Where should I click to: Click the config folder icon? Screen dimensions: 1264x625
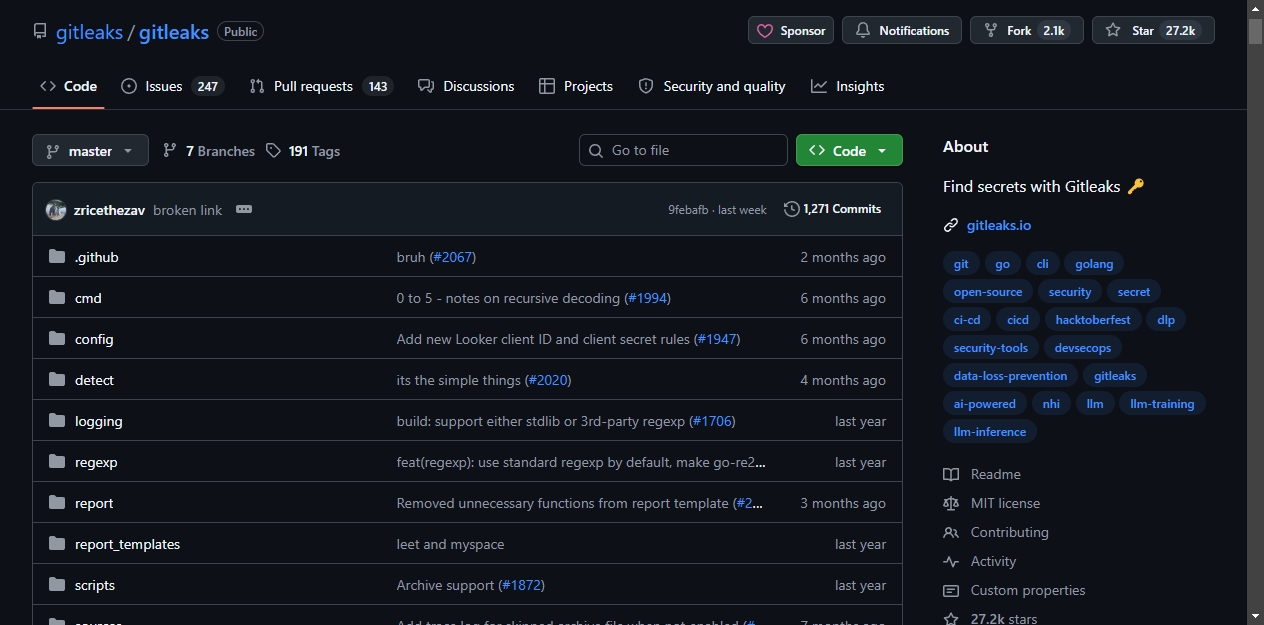[56, 339]
